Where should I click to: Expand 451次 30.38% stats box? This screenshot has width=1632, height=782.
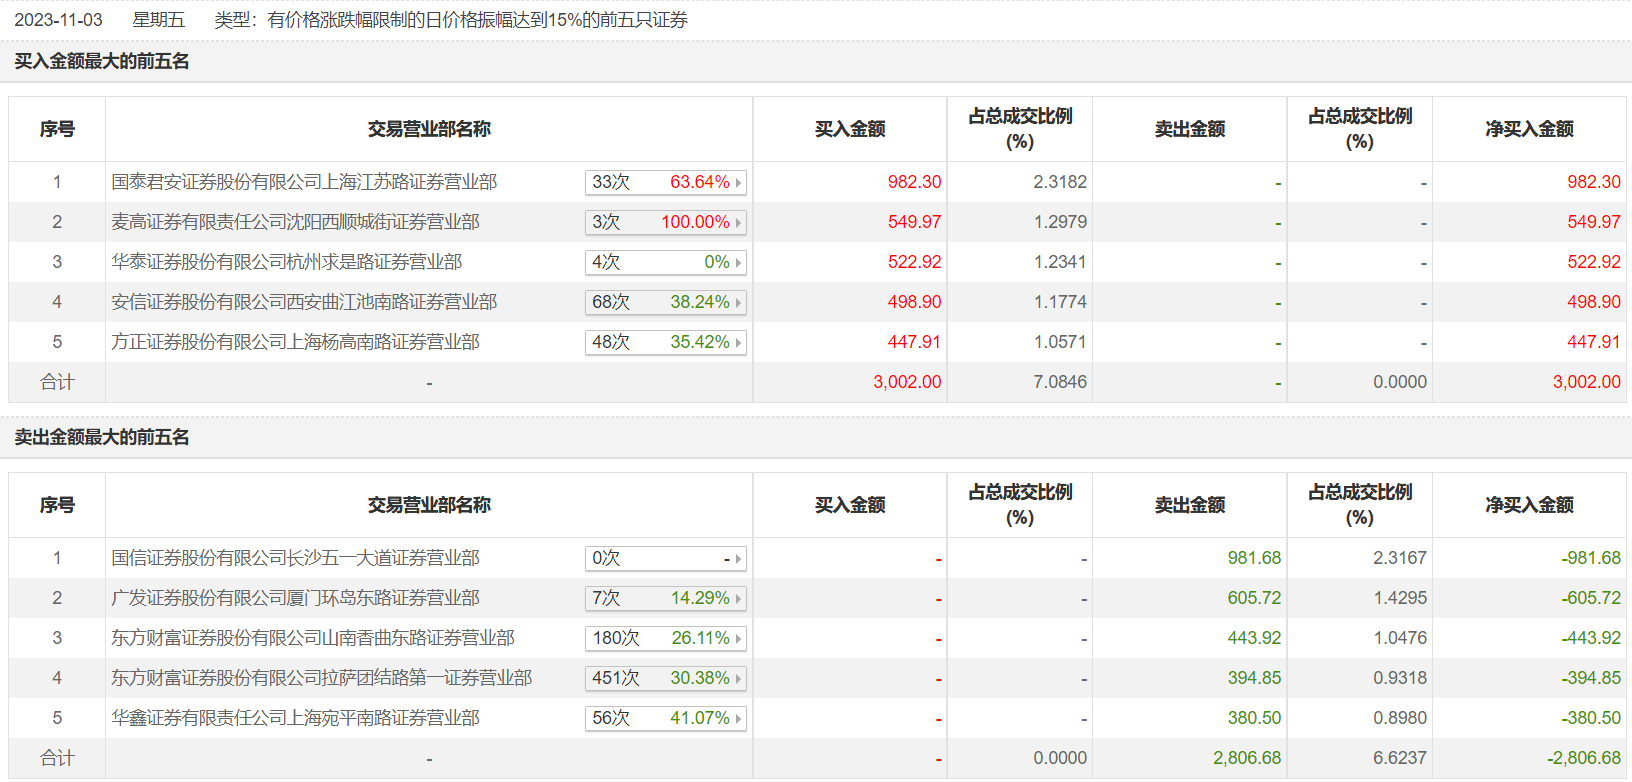[666, 678]
